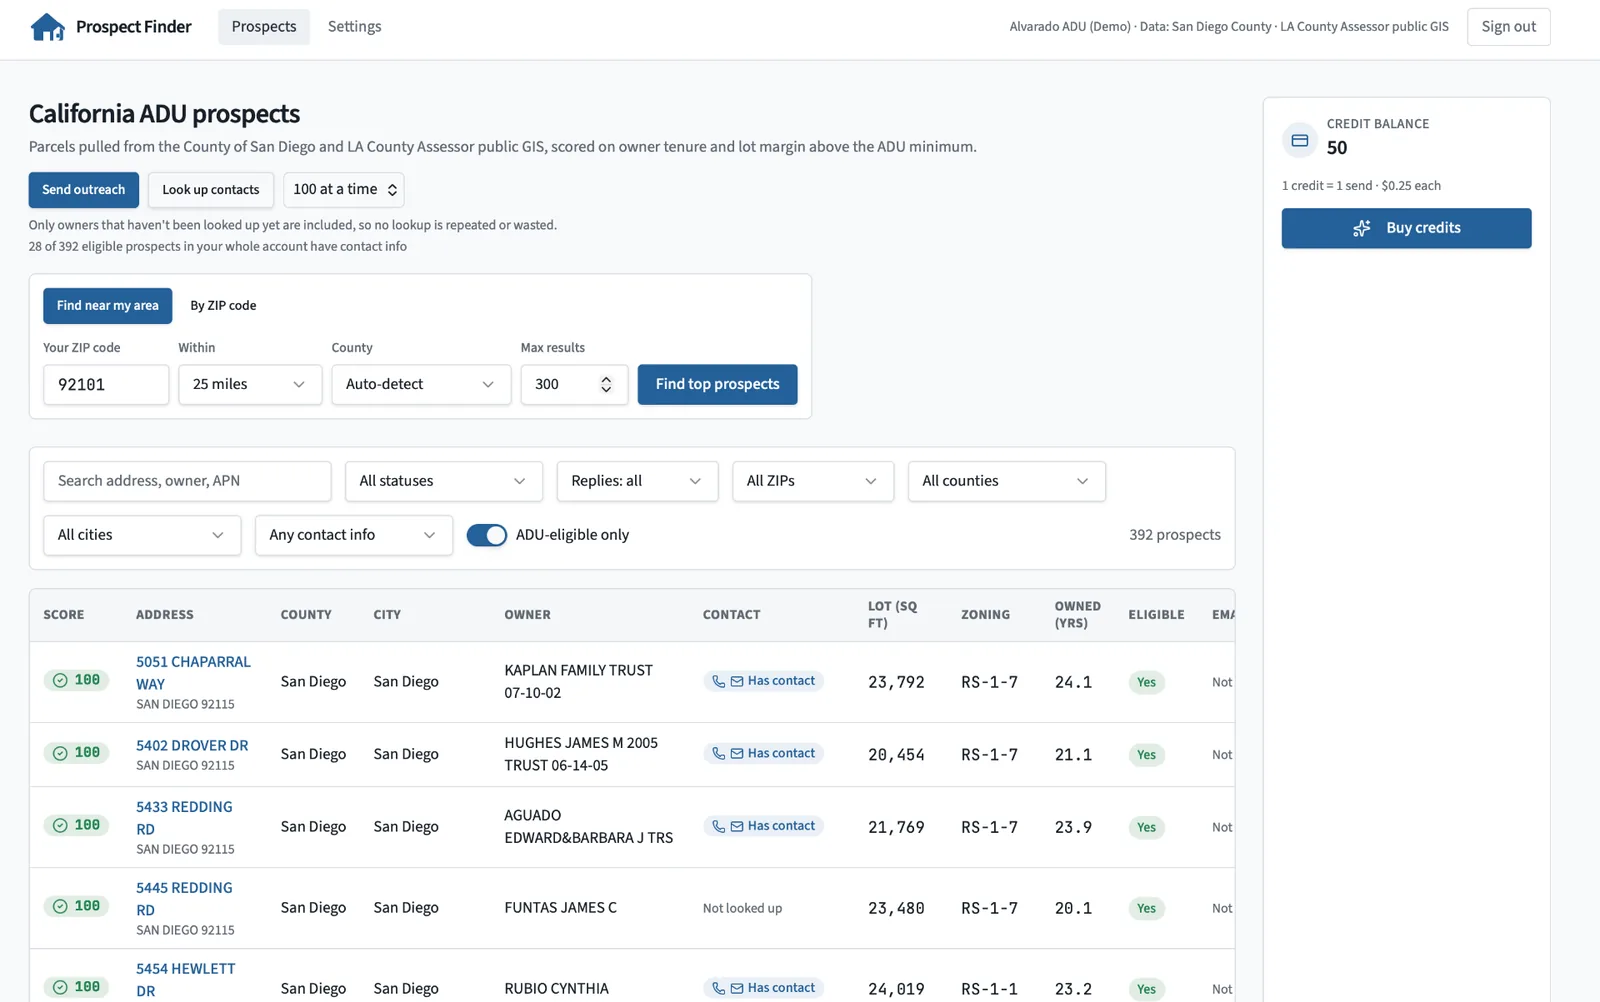The image size is (1600, 1002).
Task: Toggle the ADU-eligible only switch
Action: point(487,535)
